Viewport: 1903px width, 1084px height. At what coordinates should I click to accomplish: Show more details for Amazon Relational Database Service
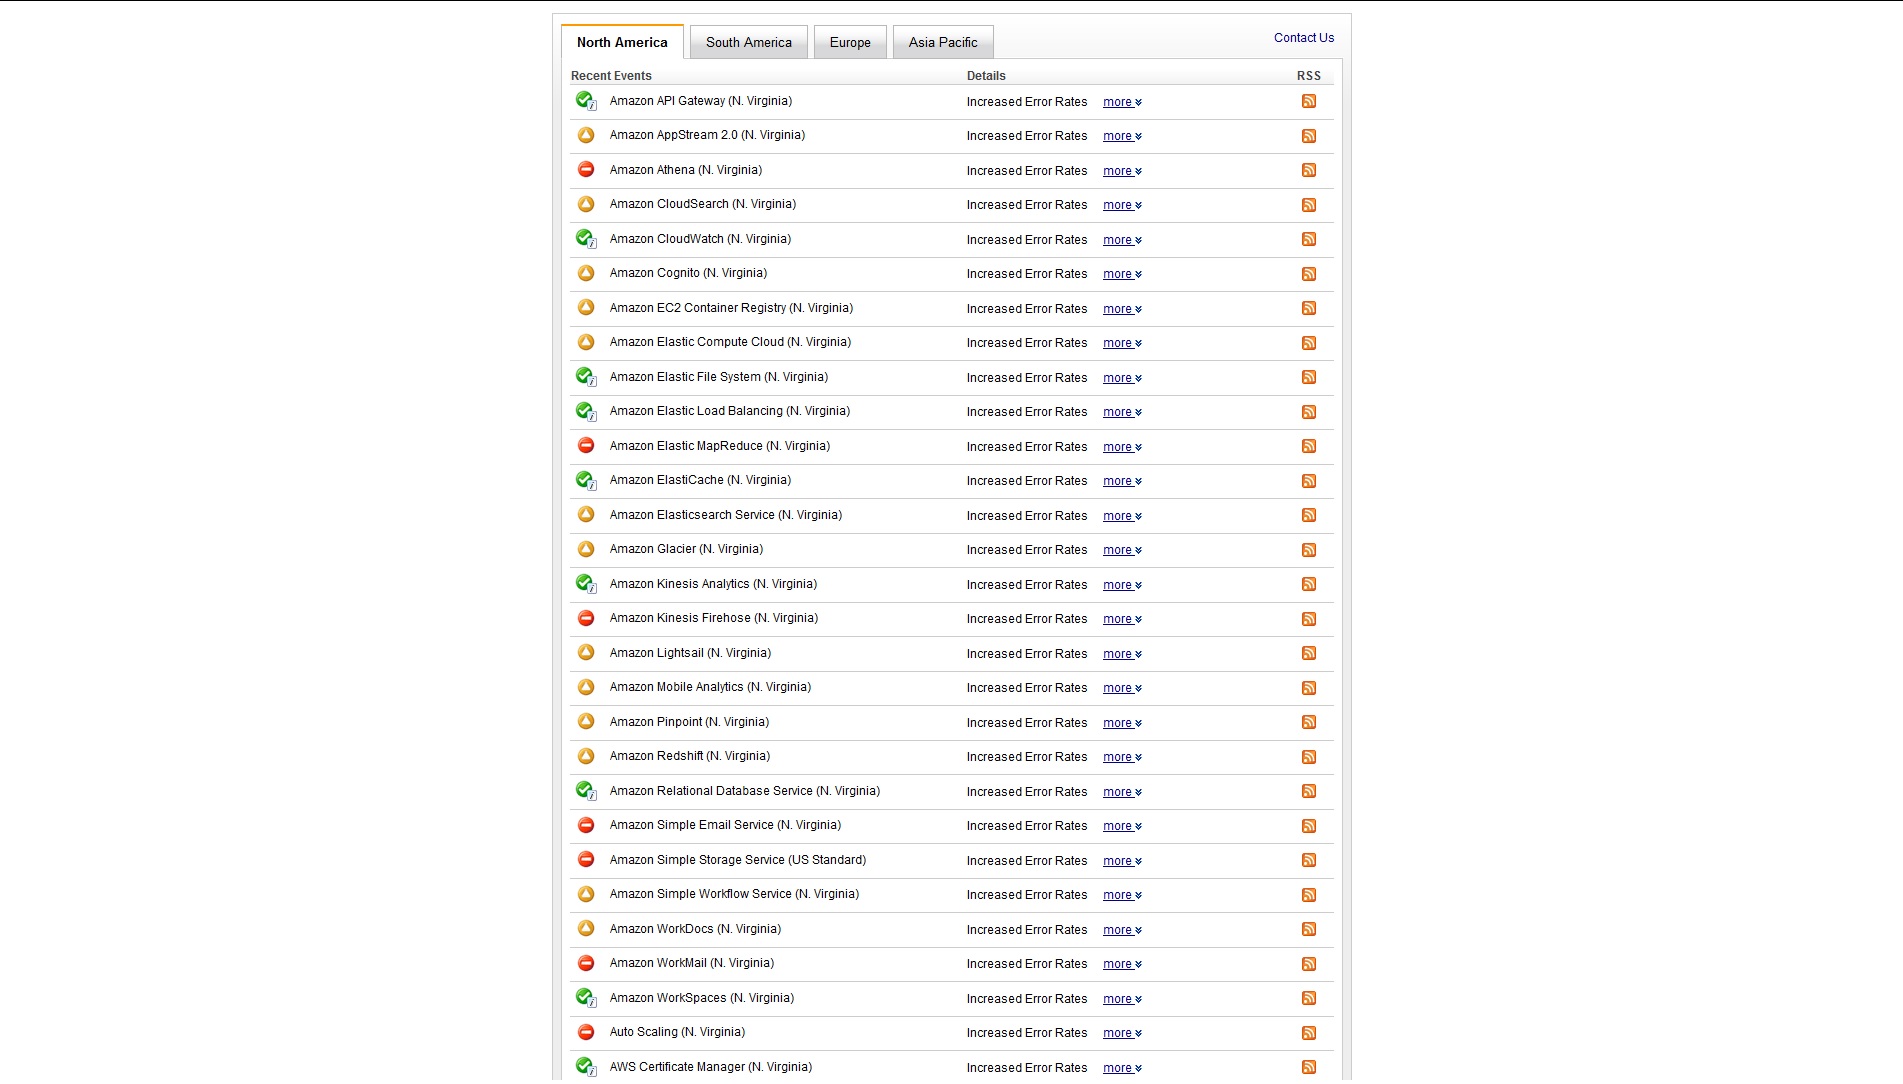coord(1122,792)
